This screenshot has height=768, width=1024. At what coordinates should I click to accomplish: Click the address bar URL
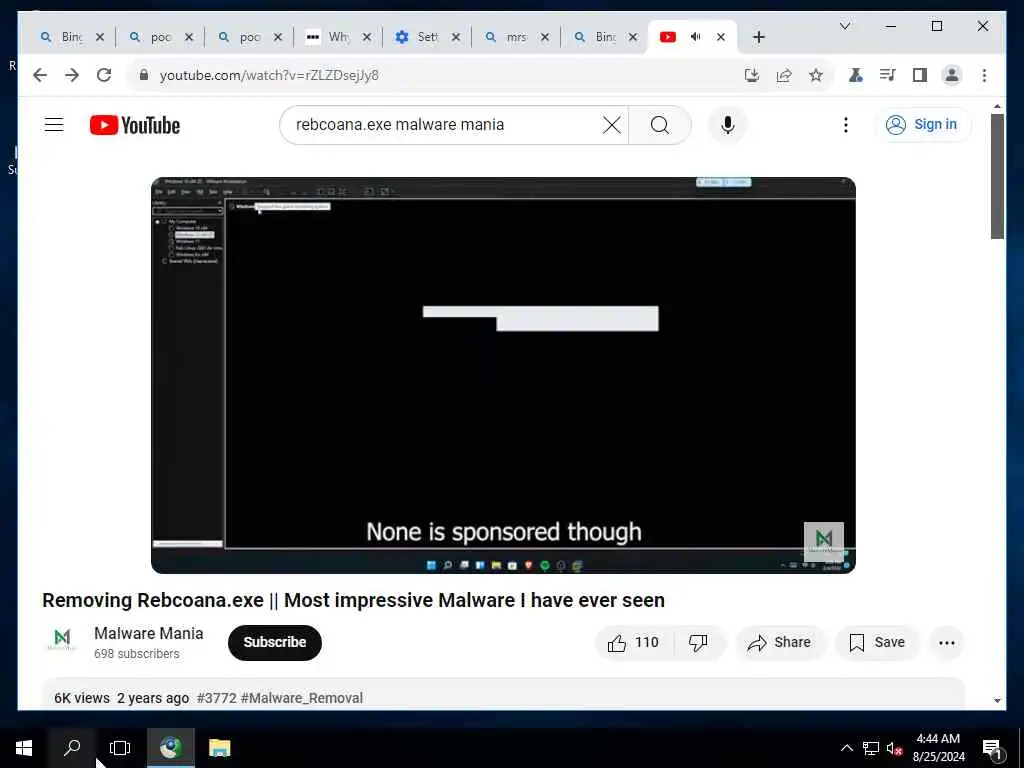point(269,75)
